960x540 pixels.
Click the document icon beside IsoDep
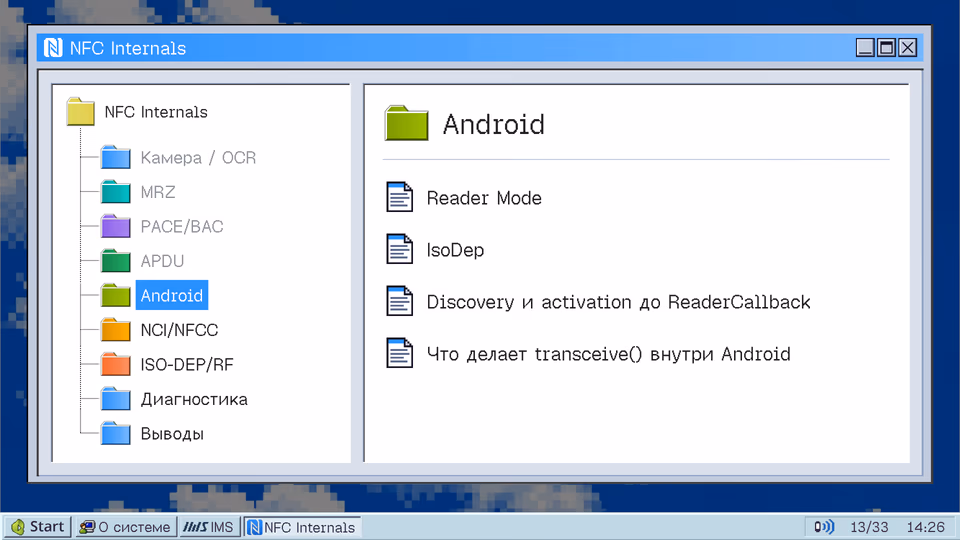point(400,249)
